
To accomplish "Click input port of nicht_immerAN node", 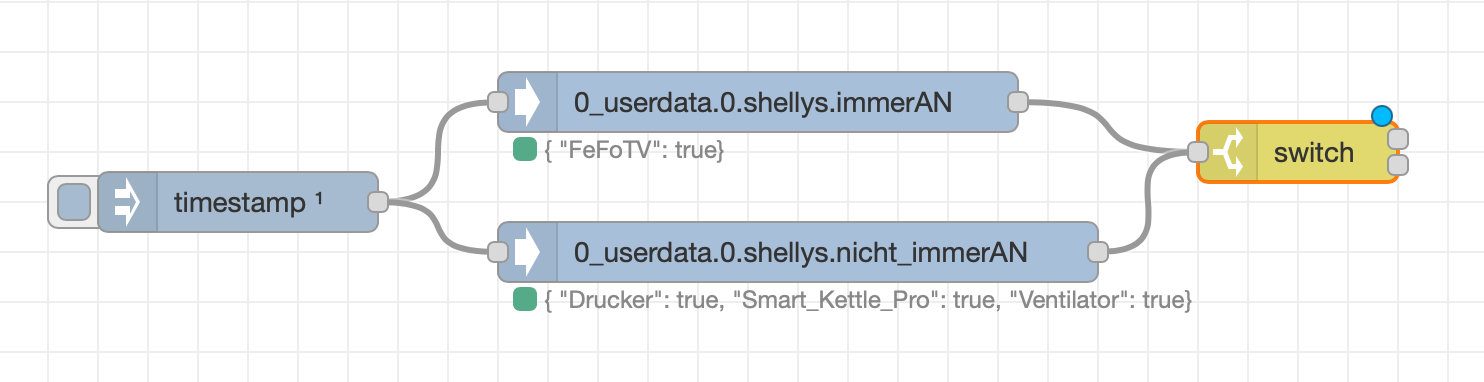I will (498, 252).
